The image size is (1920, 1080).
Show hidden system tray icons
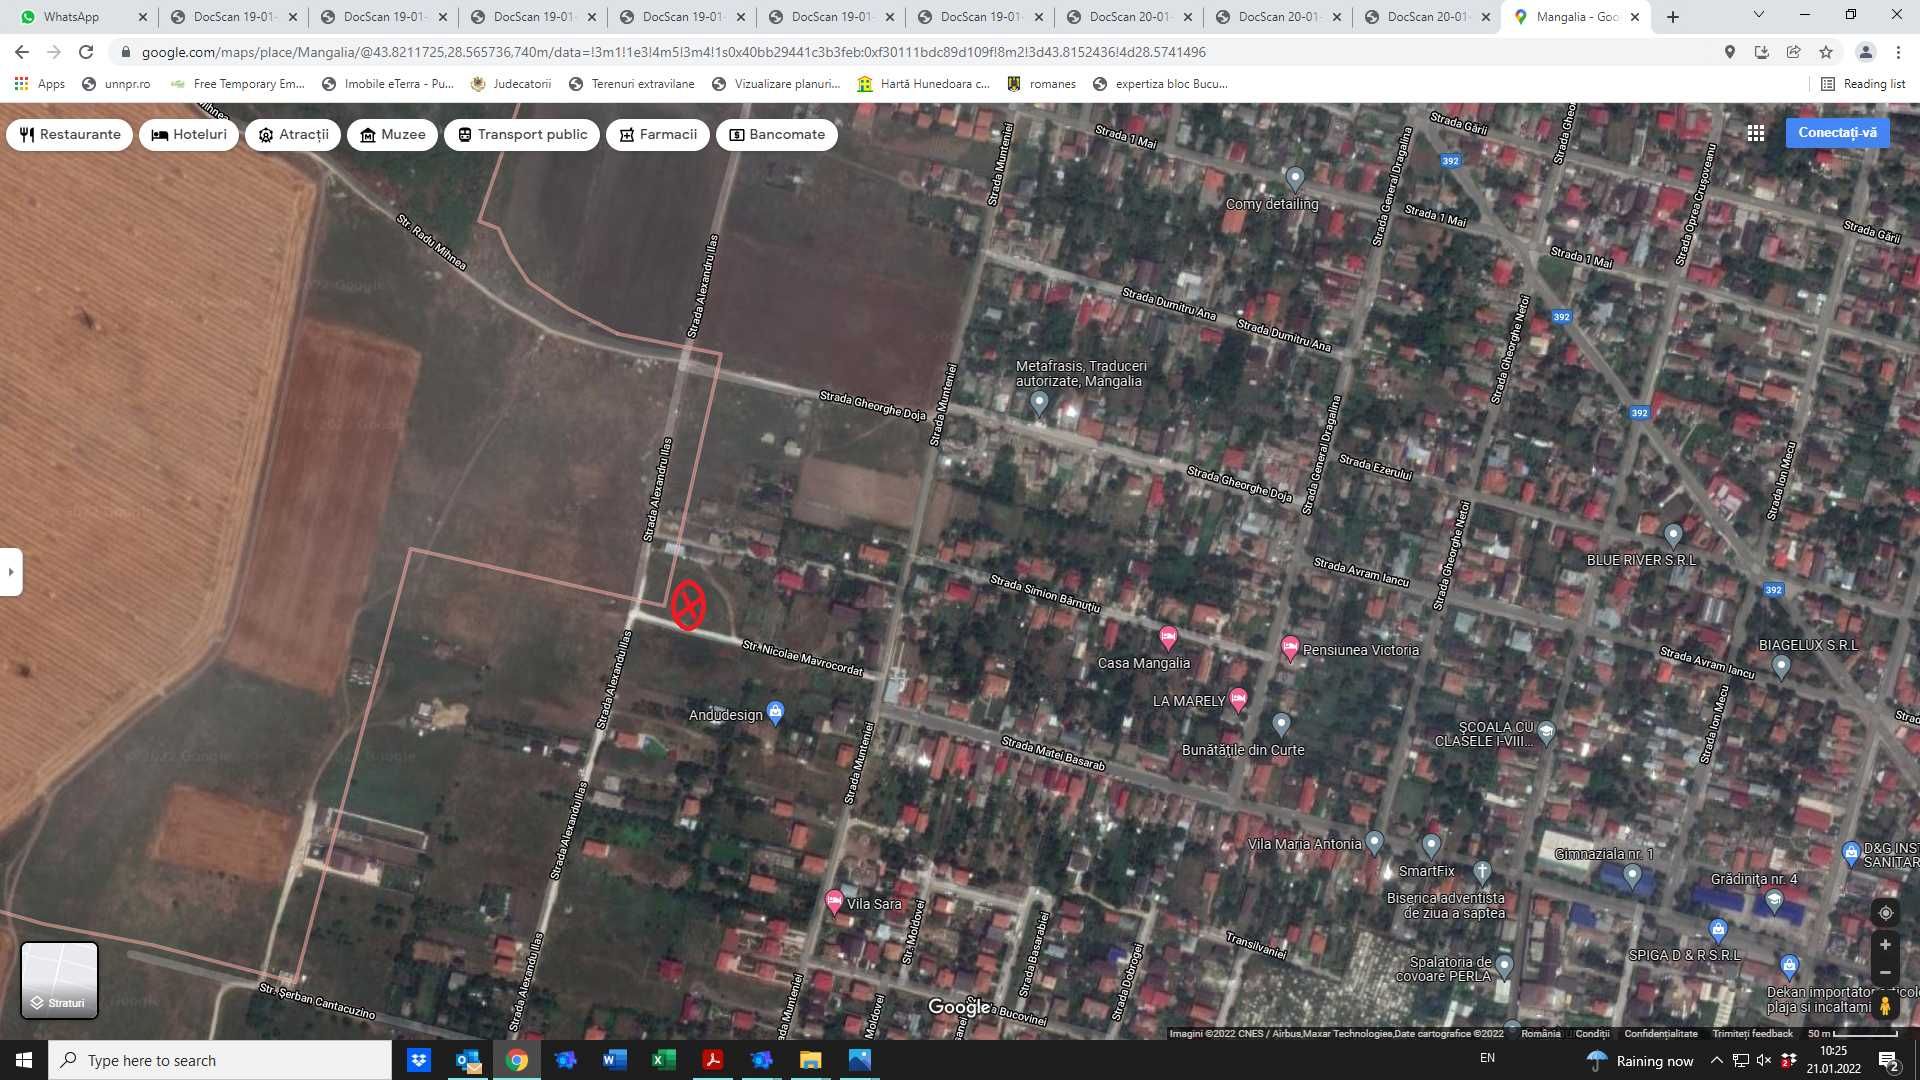pyautogui.click(x=1716, y=1060)
